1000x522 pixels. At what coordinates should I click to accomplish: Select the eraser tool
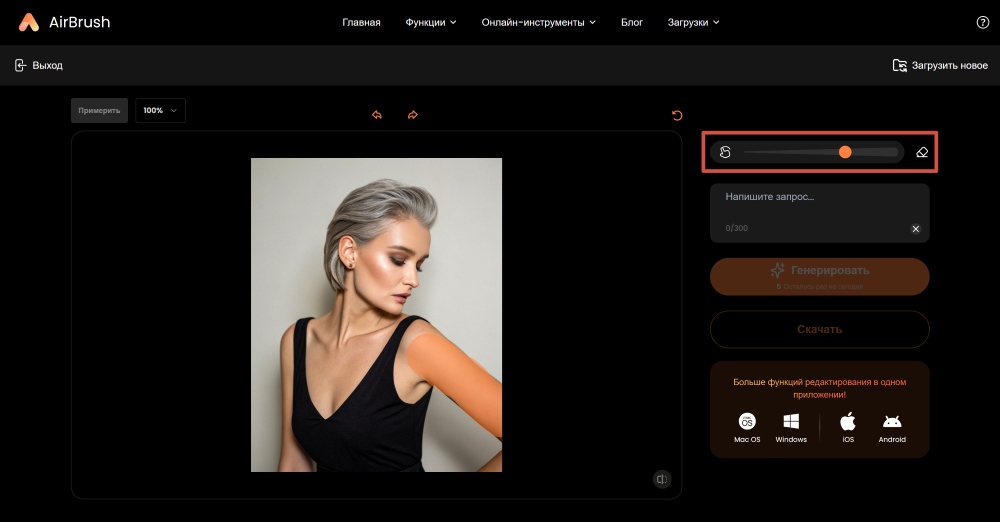tap(922, 152)
